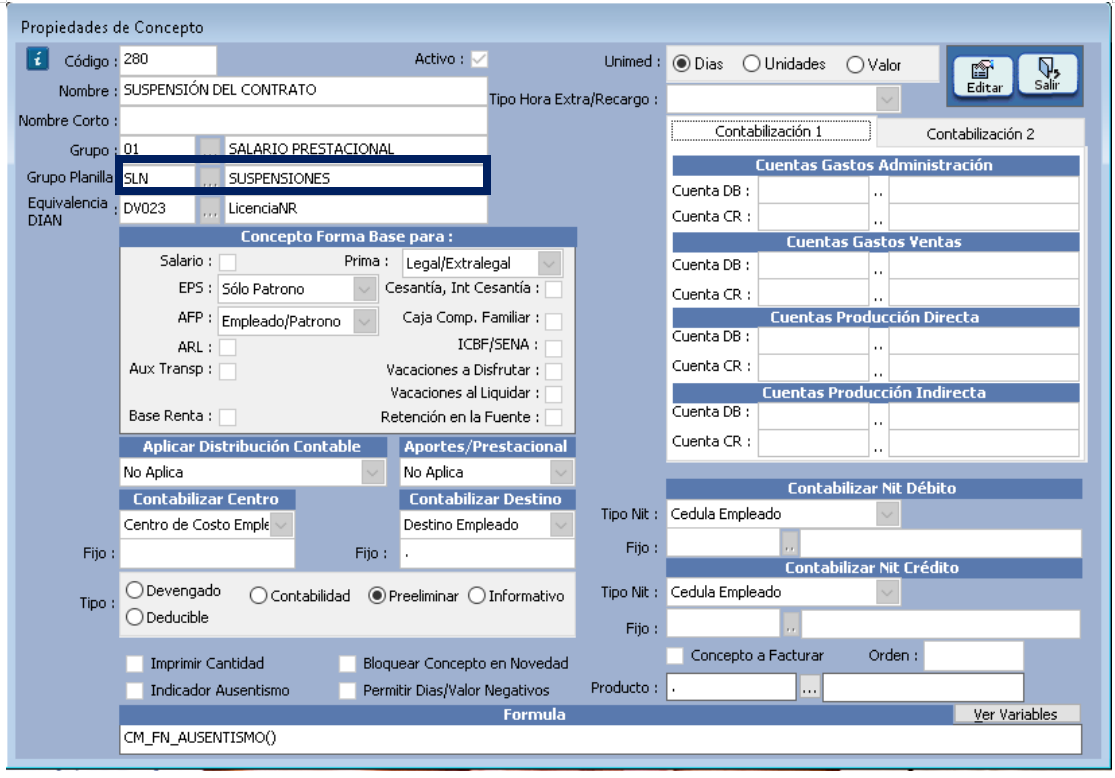Viewport: 1115px width, 778px height.
Task: Click the Formula text field
Action: [x=601, y=738]
